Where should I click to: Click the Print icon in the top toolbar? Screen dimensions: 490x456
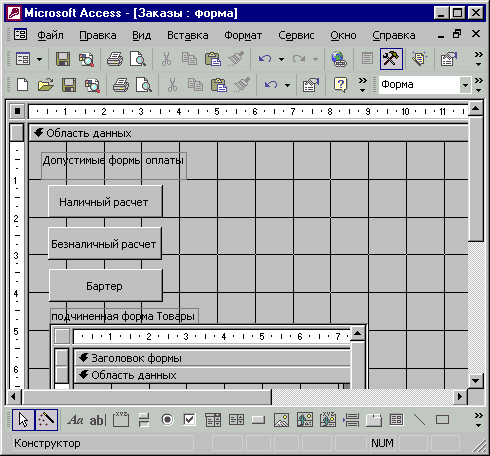coord(115,59)
